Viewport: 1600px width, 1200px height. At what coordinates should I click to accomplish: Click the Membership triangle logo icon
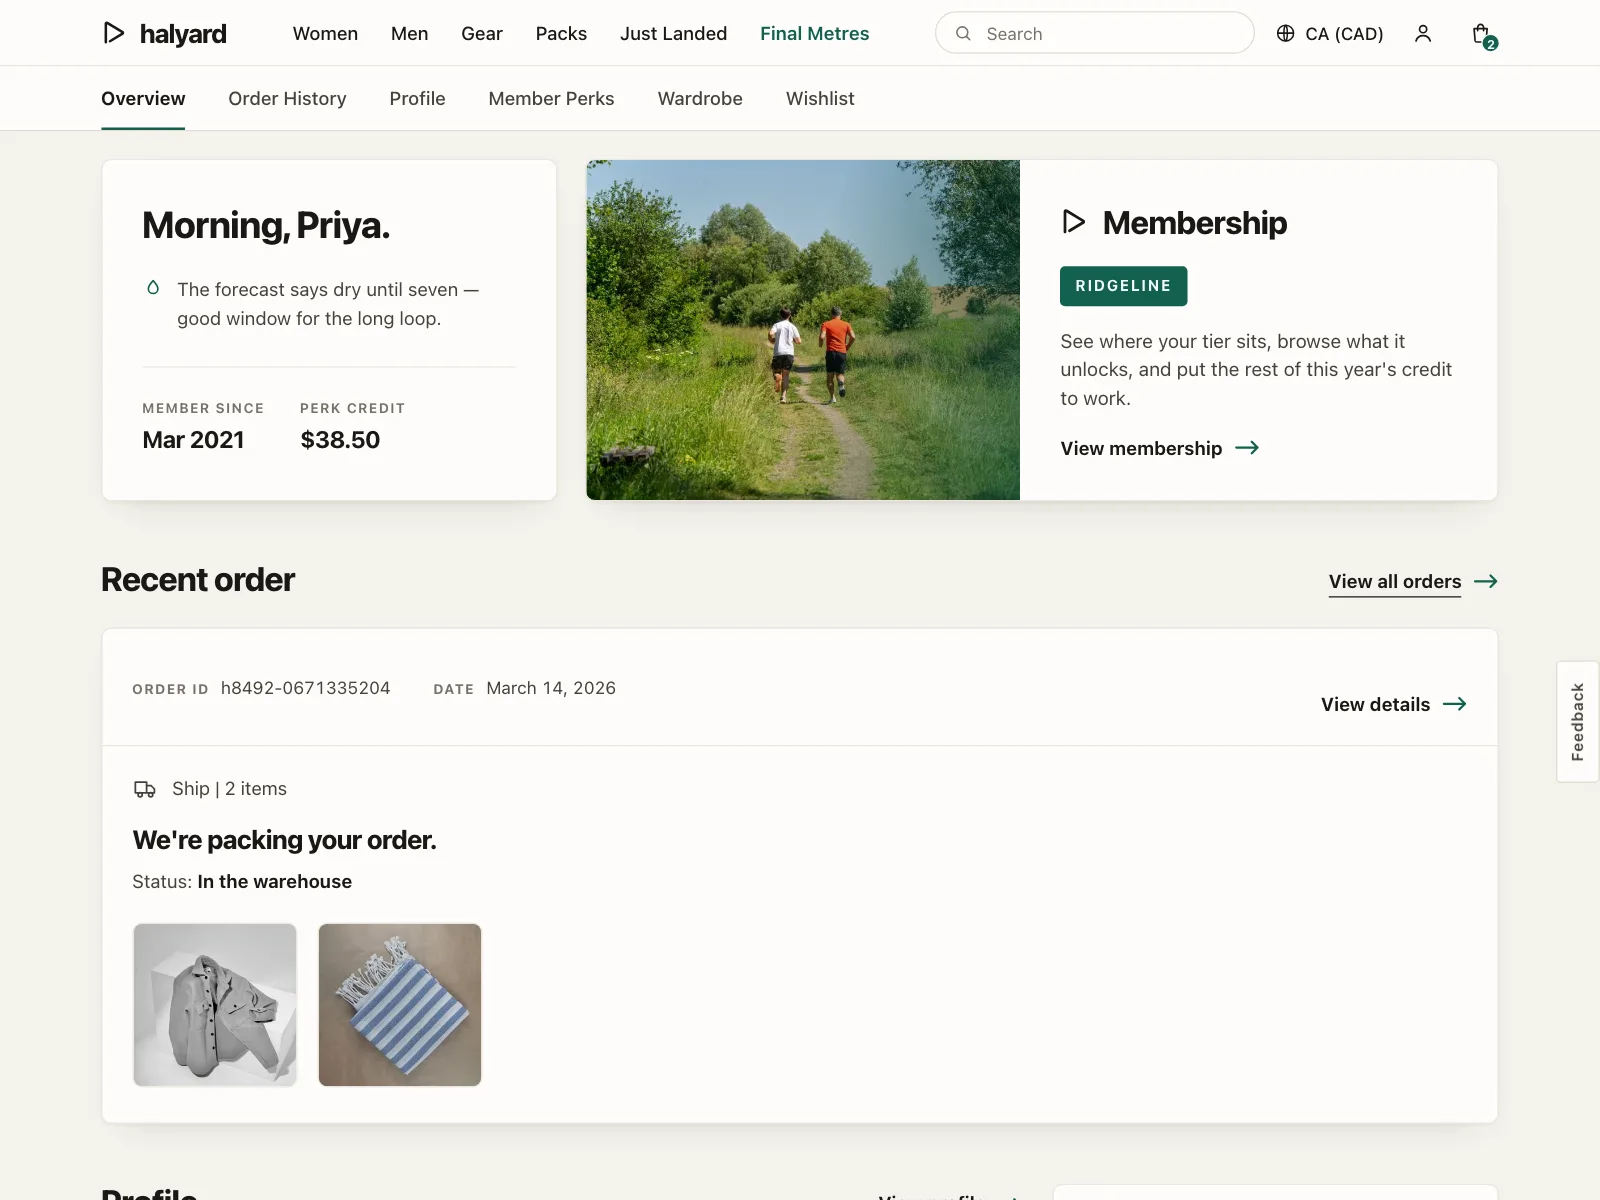(1074, 222)
